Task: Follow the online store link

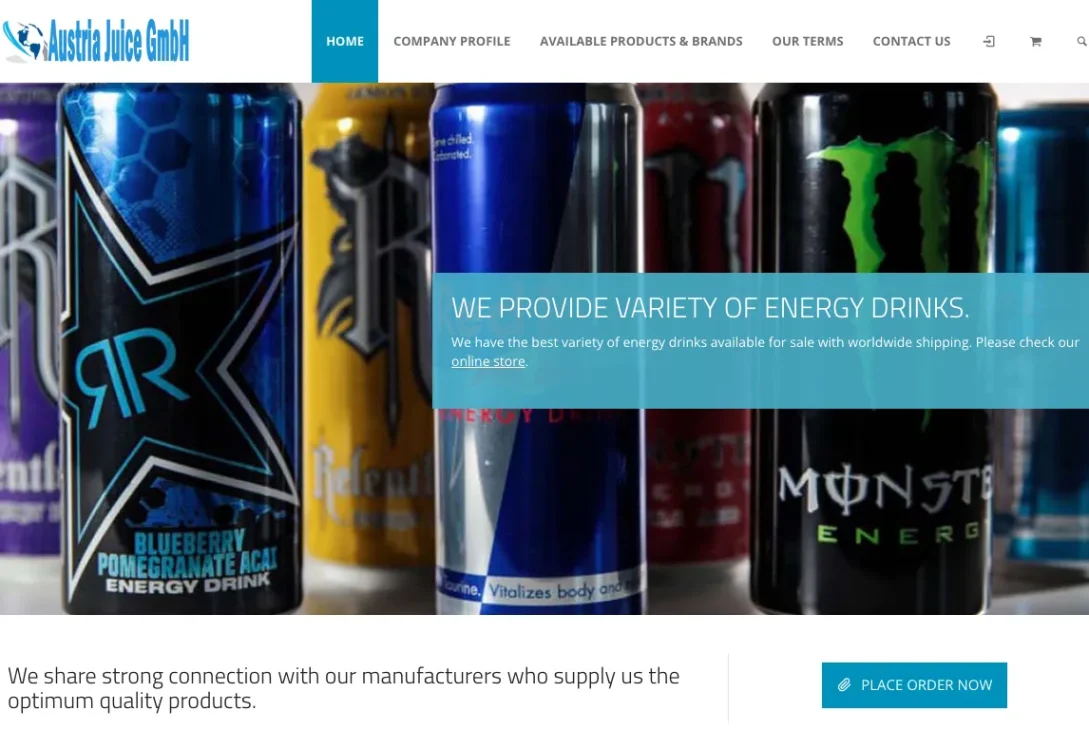Action: click(x=488, y=361)
